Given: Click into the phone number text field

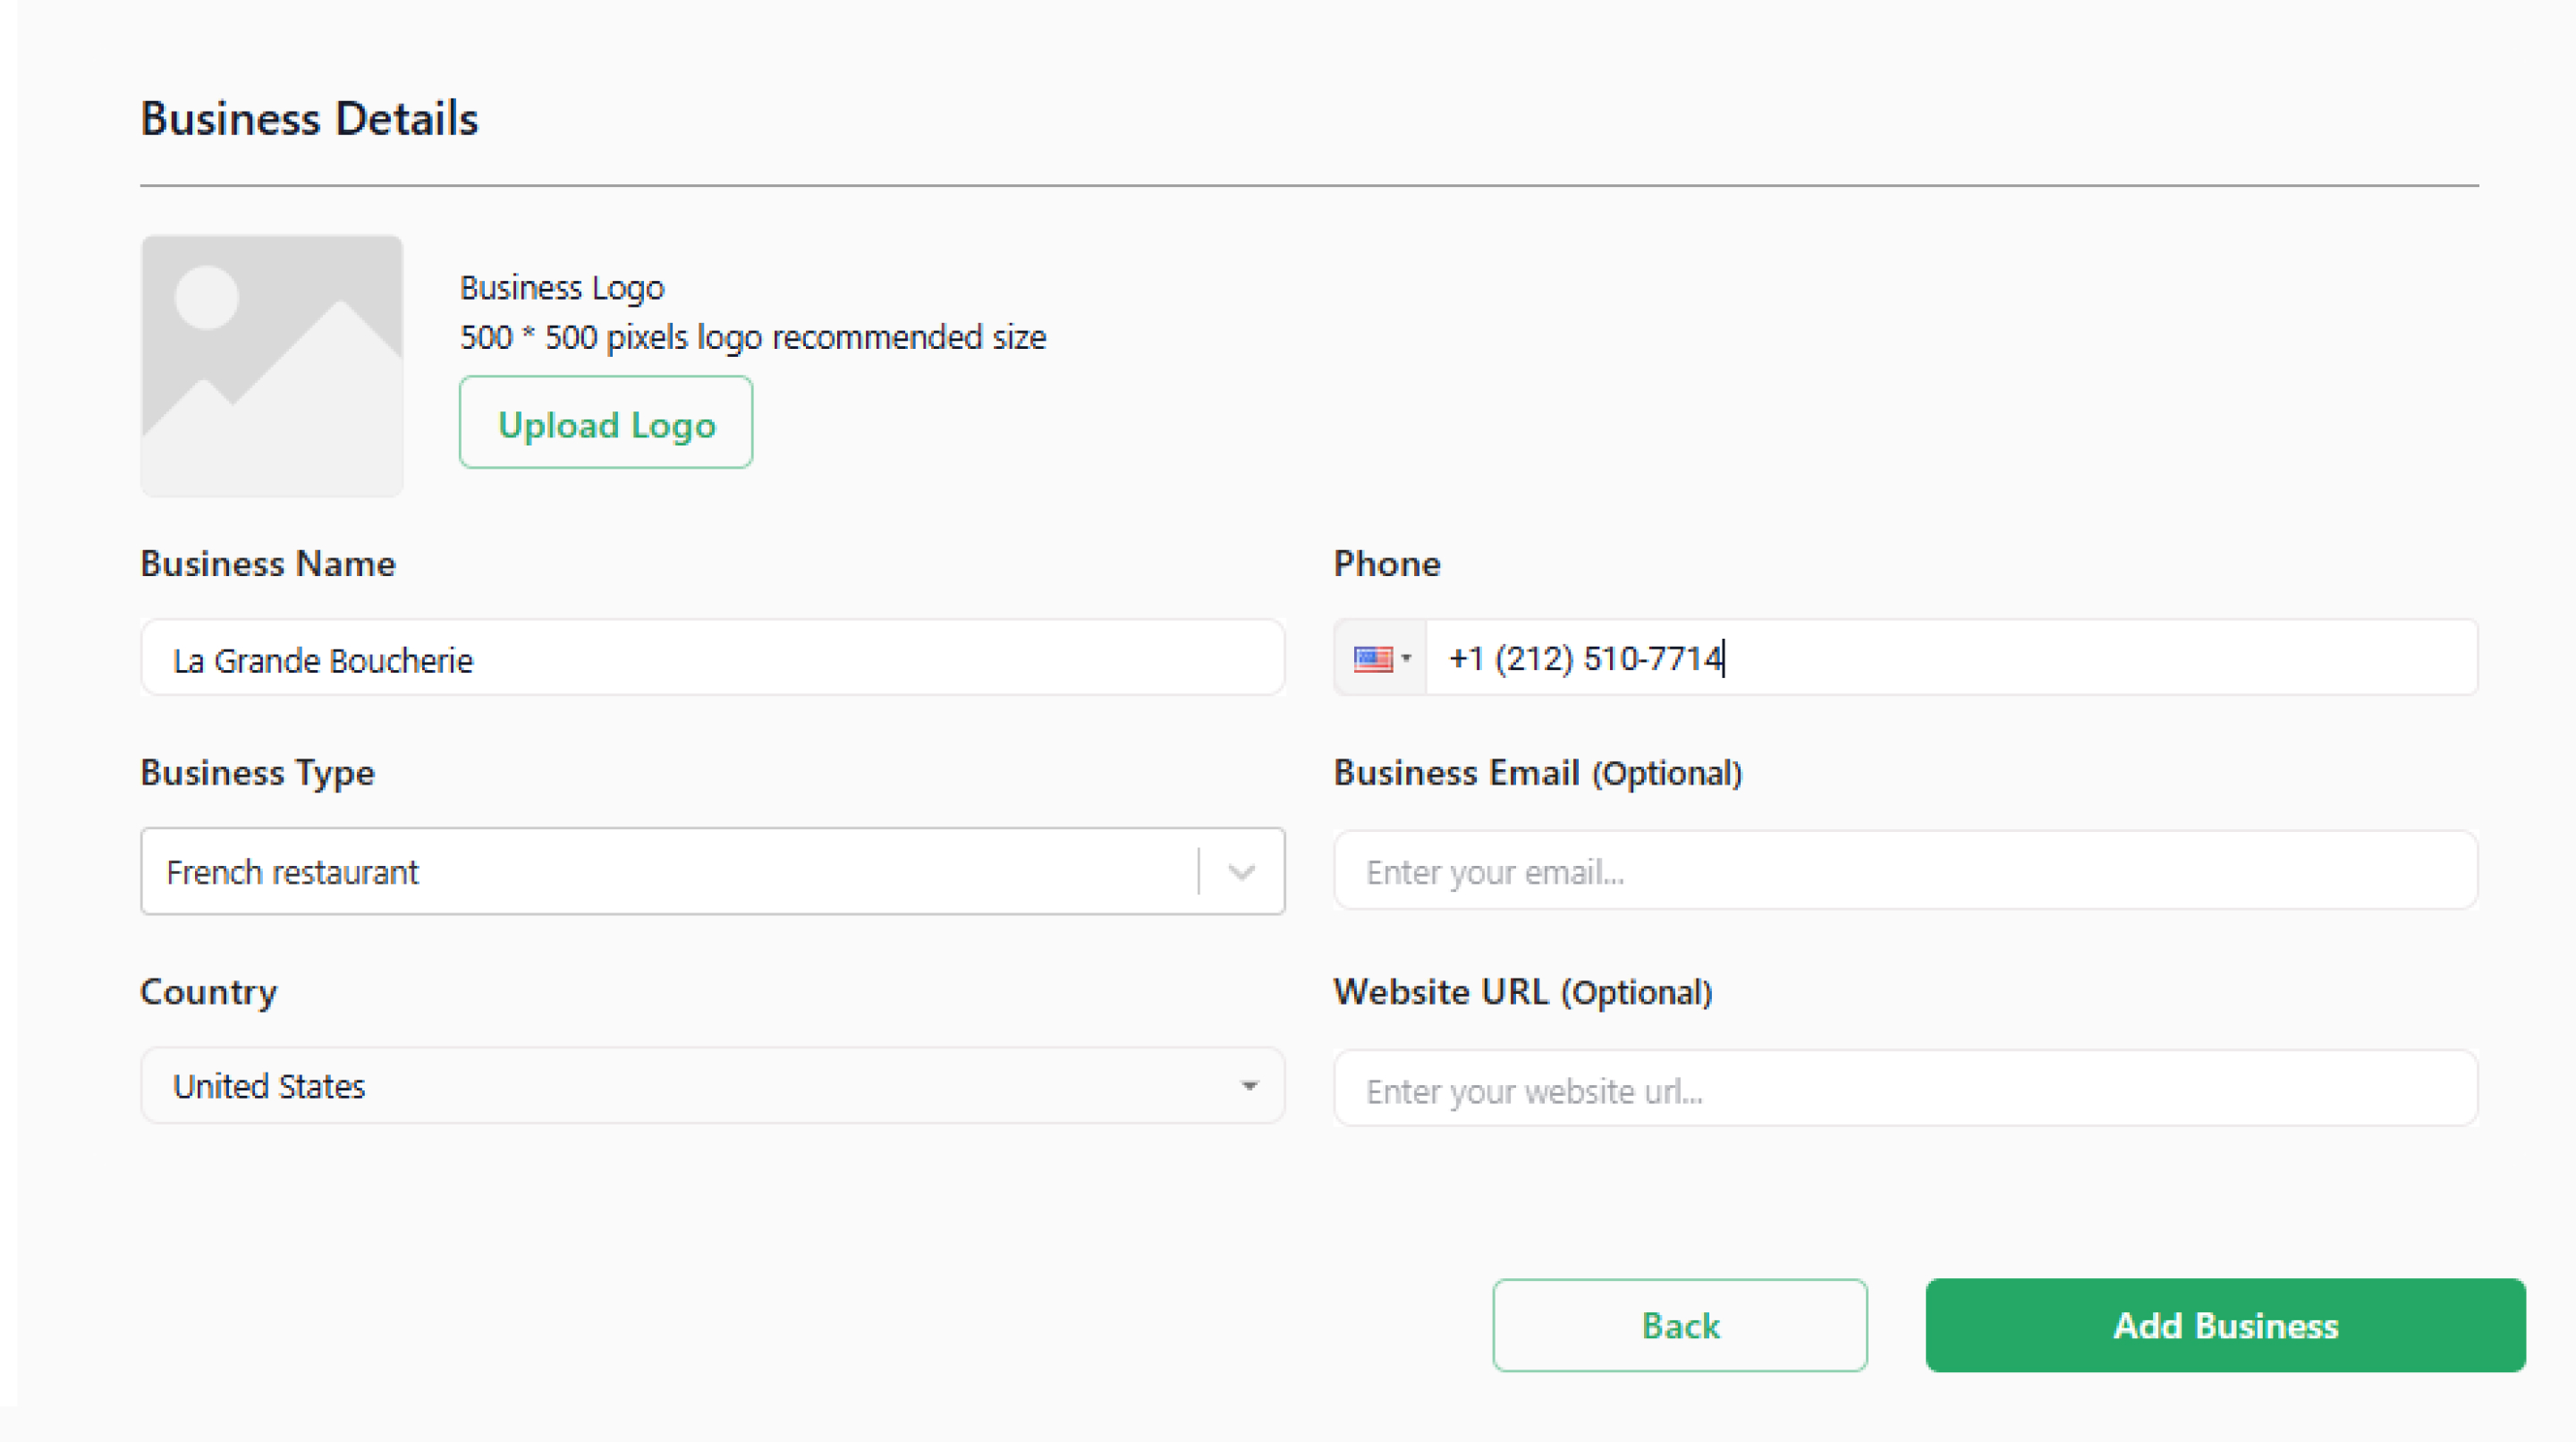Looking at the screenshot, I should [x=1950, y=659].
